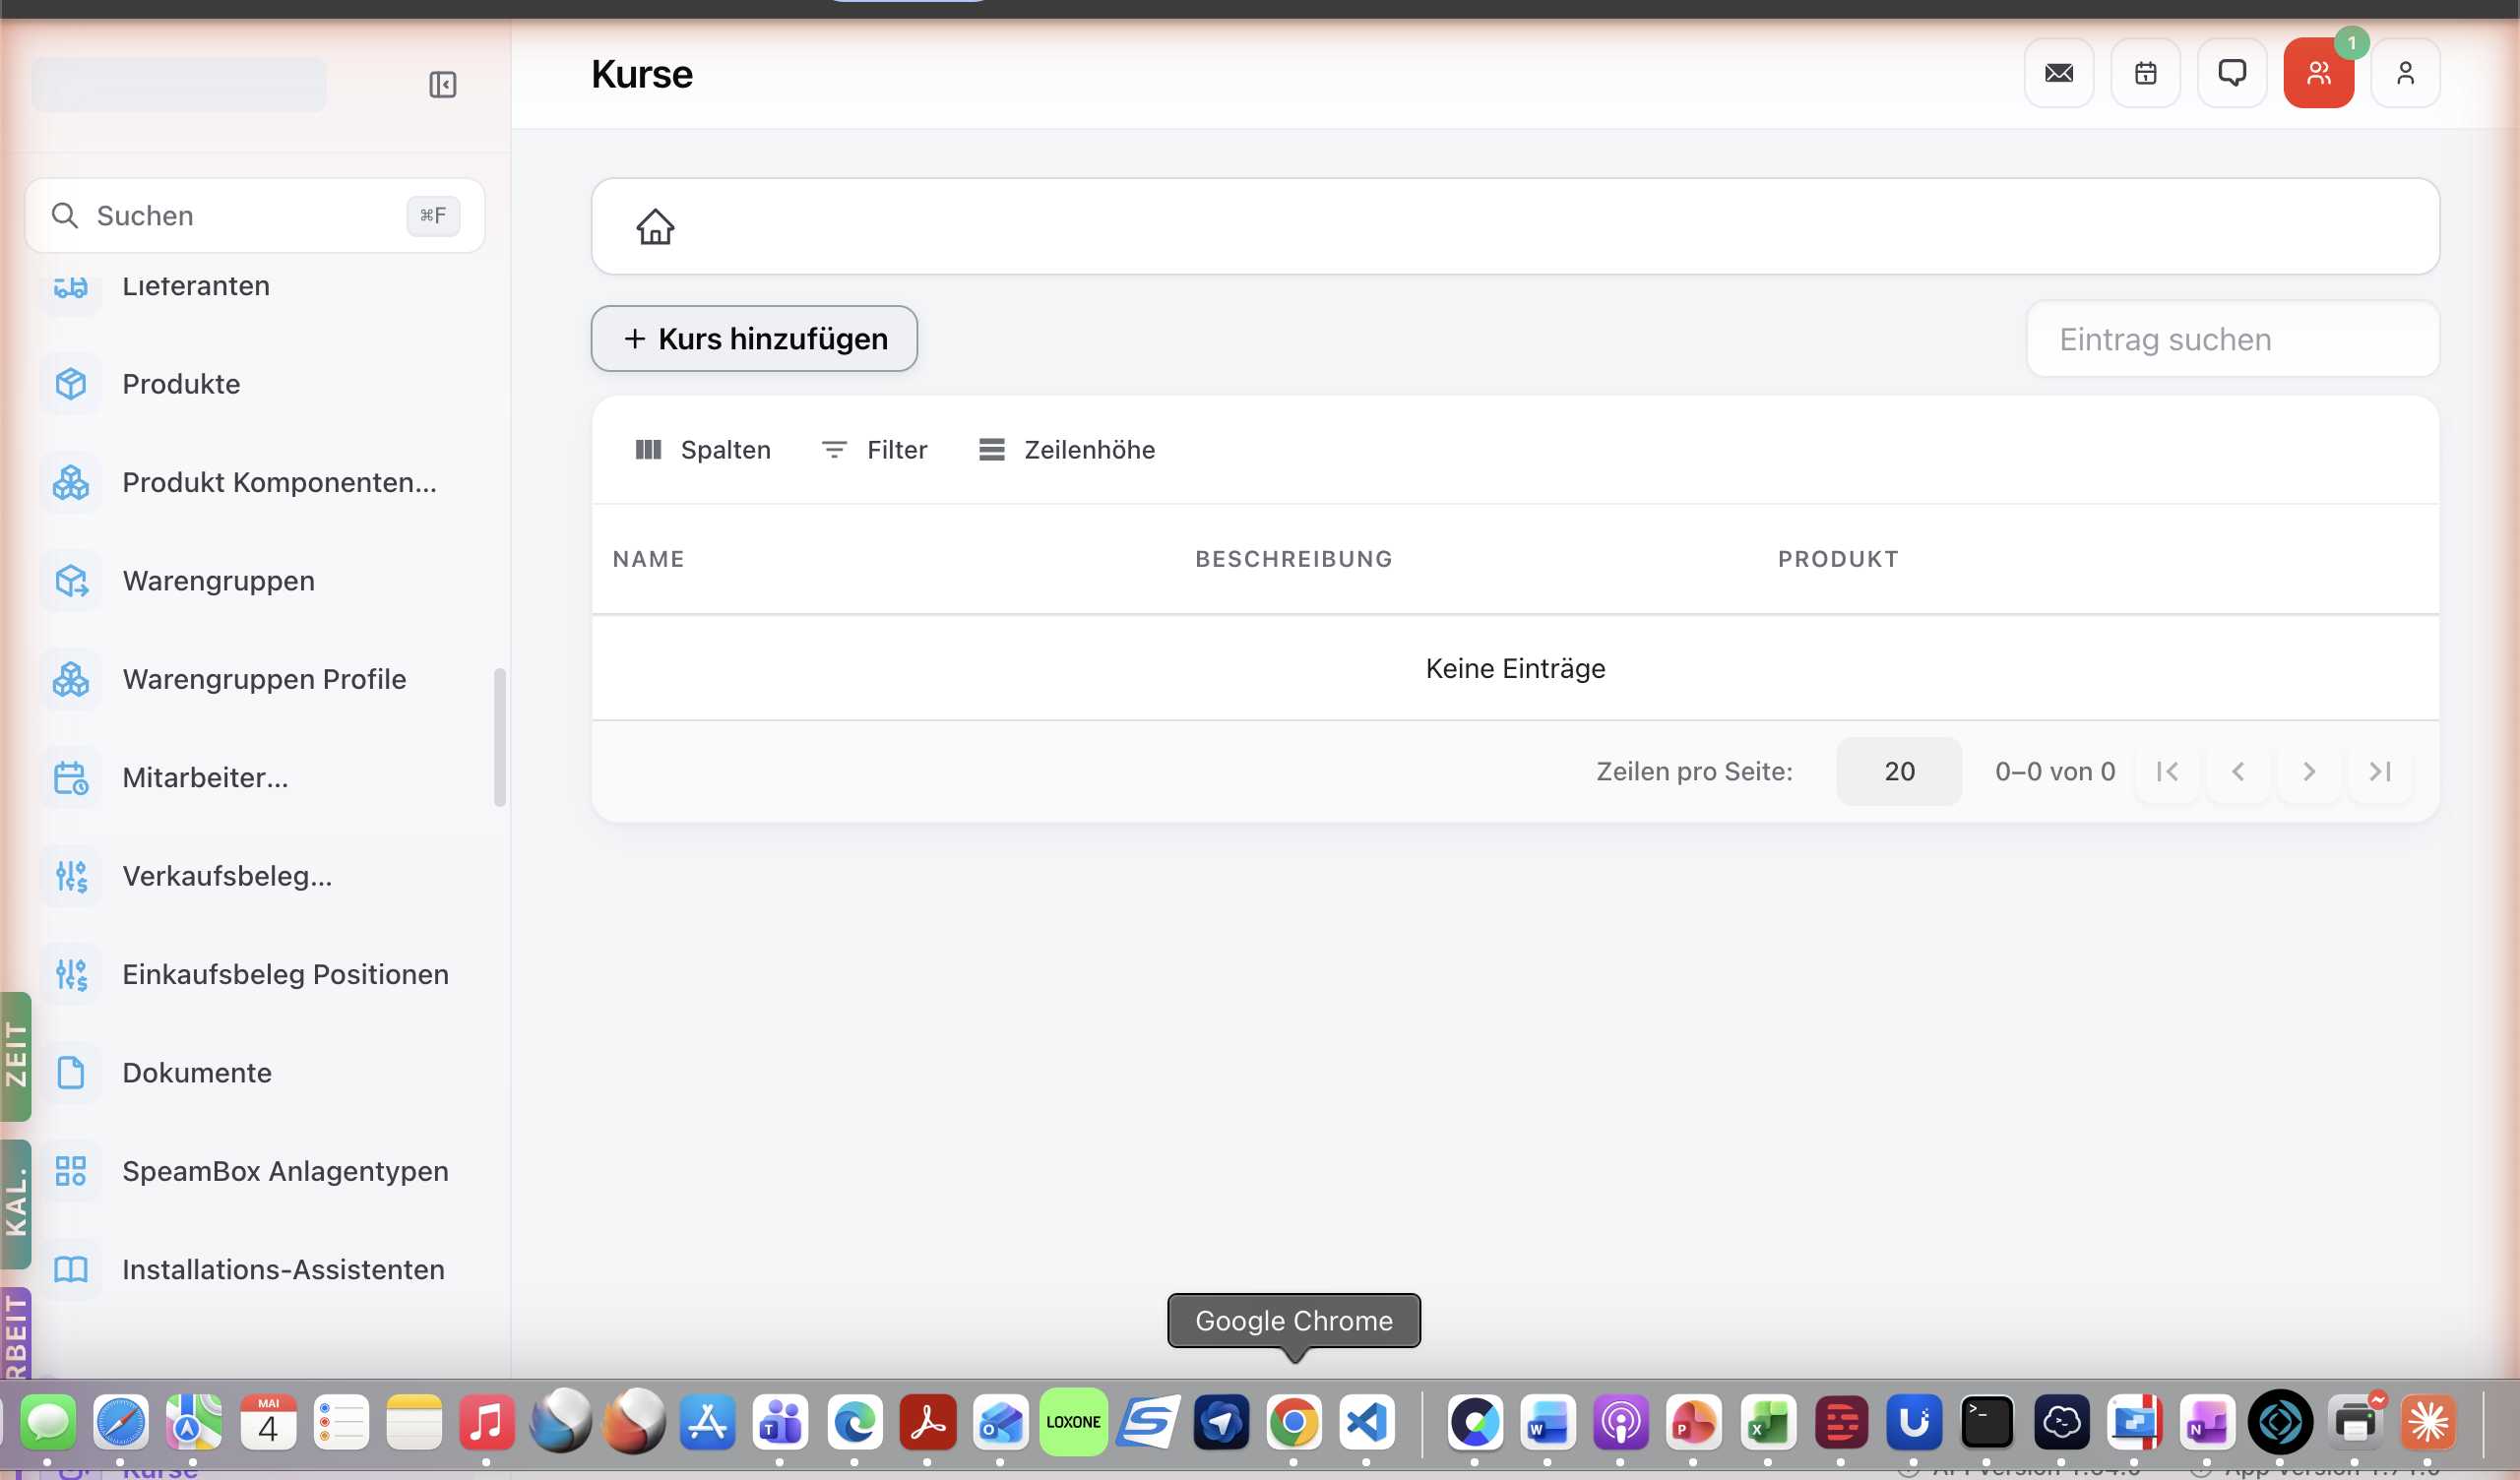Open the Zeilenhöhe row height menu
2520x1480 pixels.
click(x=1067, y=450)
